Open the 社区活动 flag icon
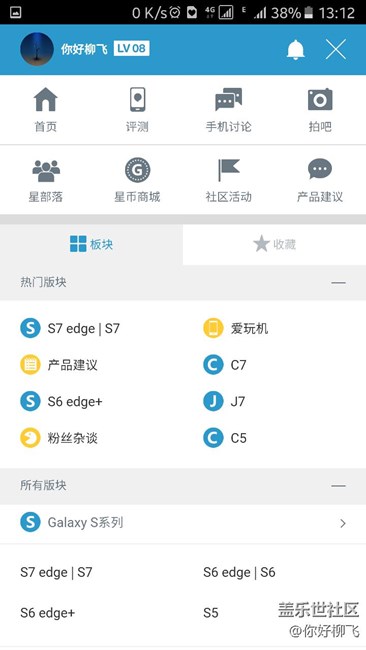Screen dimensions: 366x650 coord(229,170)
